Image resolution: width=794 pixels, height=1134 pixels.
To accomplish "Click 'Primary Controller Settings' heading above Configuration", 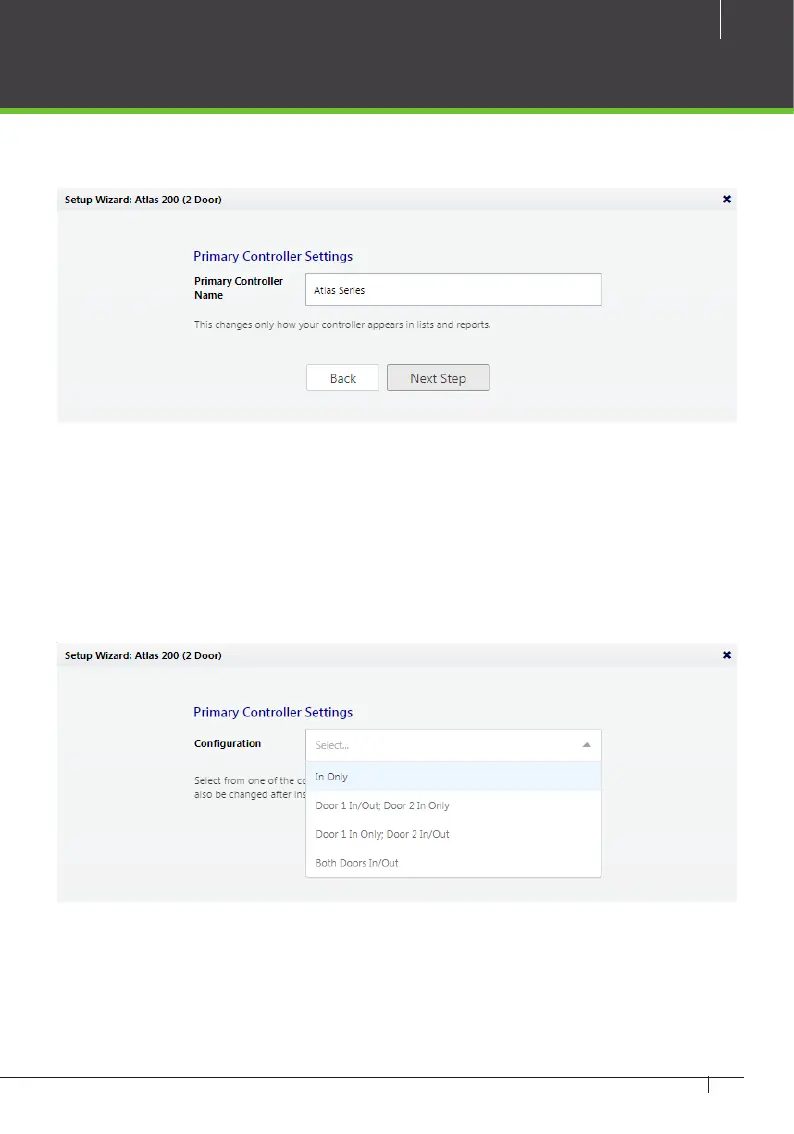I will click(x=273, y=712).
